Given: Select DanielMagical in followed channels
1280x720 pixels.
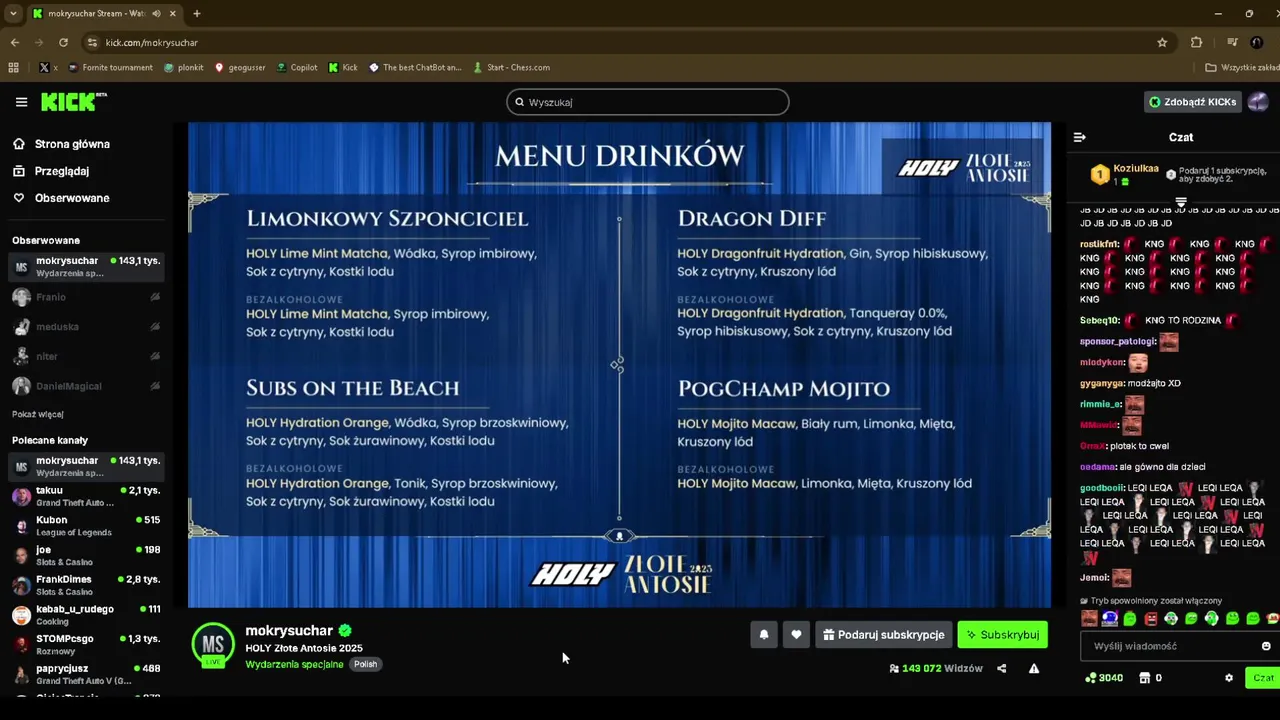Looking at the screenshot, I should pos(86,386).
